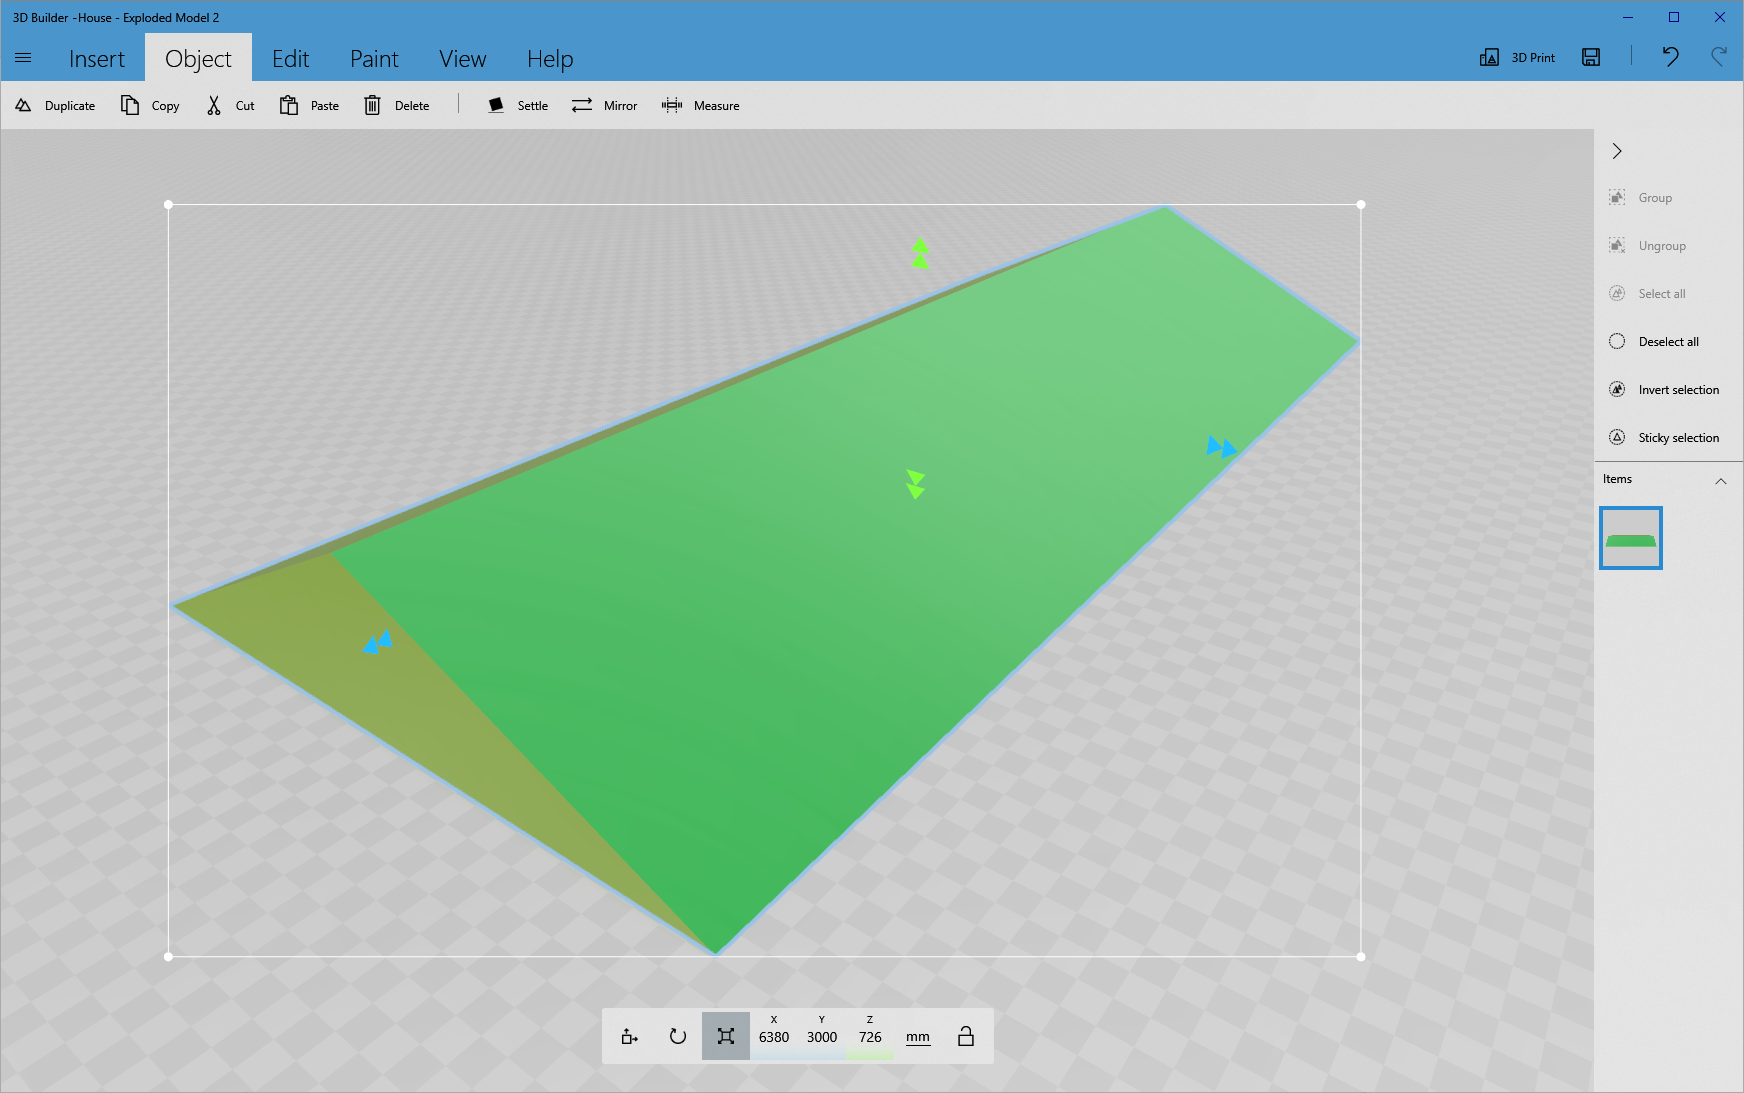Undo the last action
1744x1093 pixels.
coord(1670,57)
